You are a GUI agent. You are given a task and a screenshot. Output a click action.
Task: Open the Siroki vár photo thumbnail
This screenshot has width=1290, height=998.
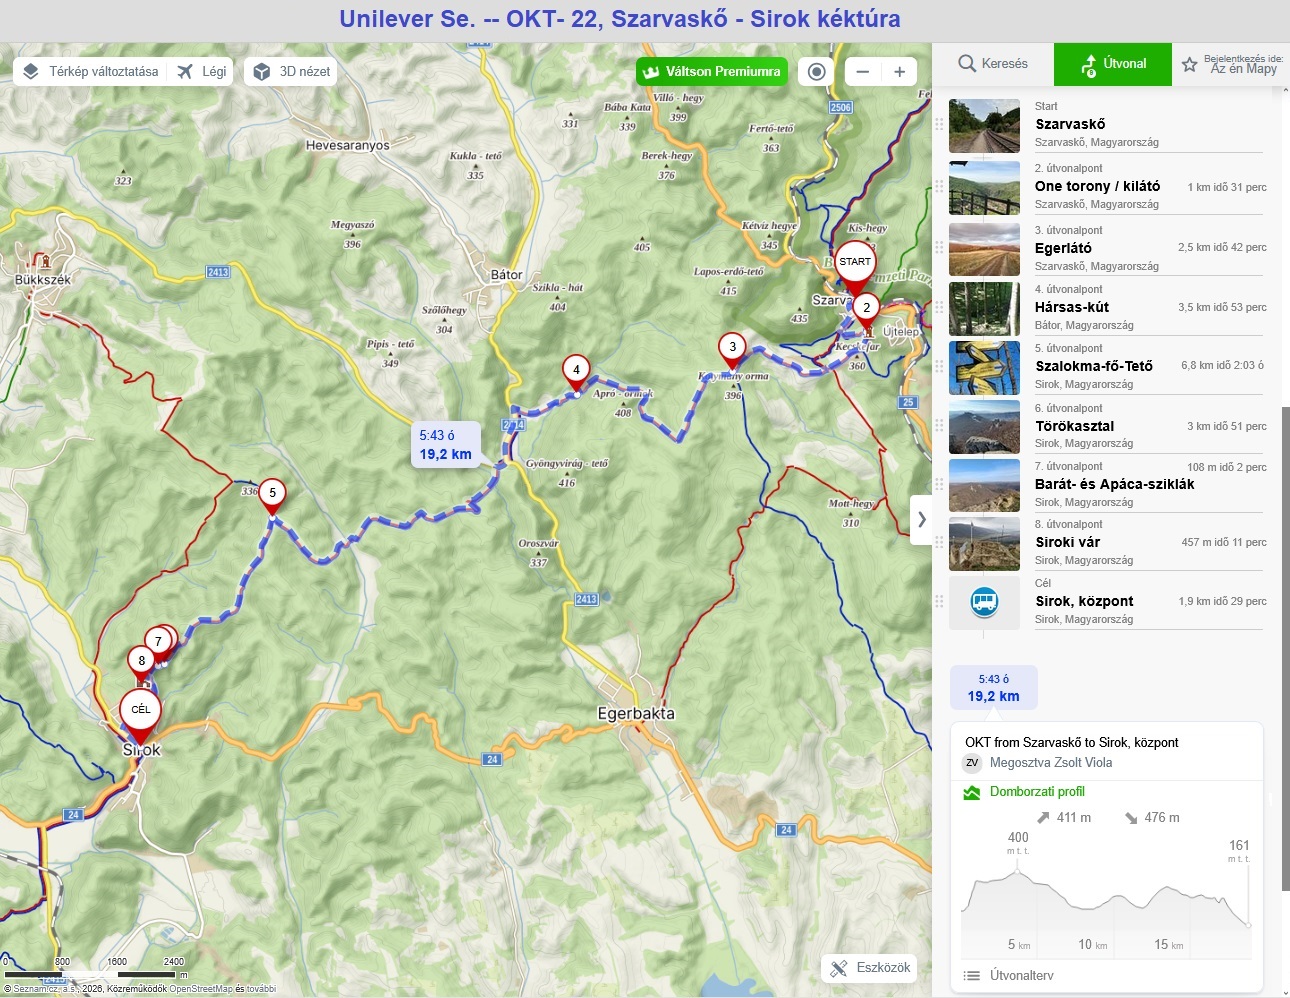point(984,543)
